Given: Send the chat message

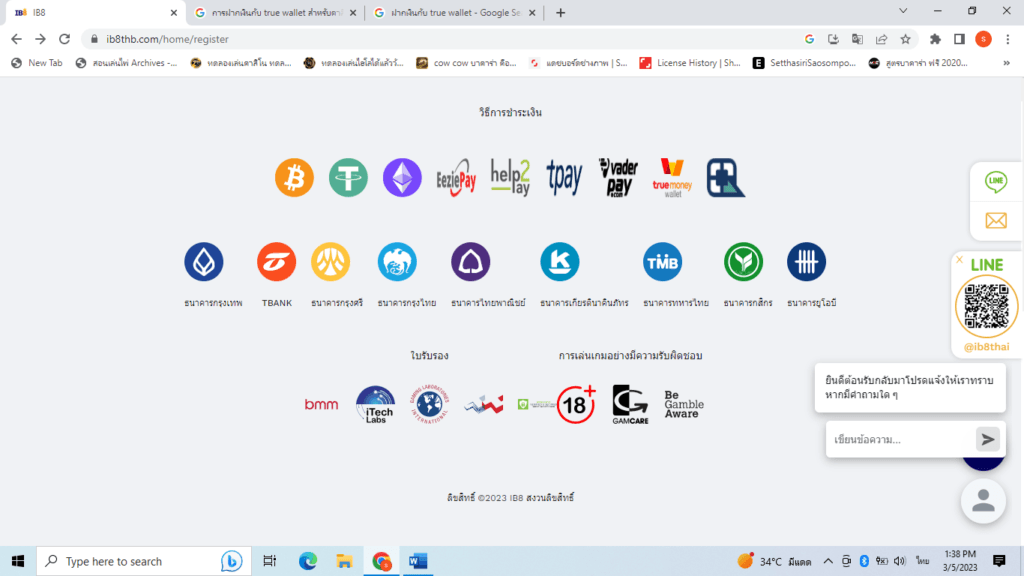Looking at the screenshot, I should point(988,440).
